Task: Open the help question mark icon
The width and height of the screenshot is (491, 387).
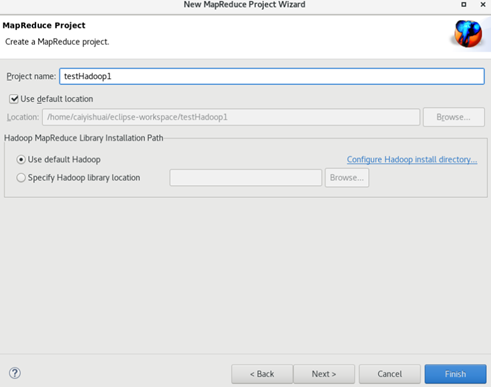Action: (15, 373)
